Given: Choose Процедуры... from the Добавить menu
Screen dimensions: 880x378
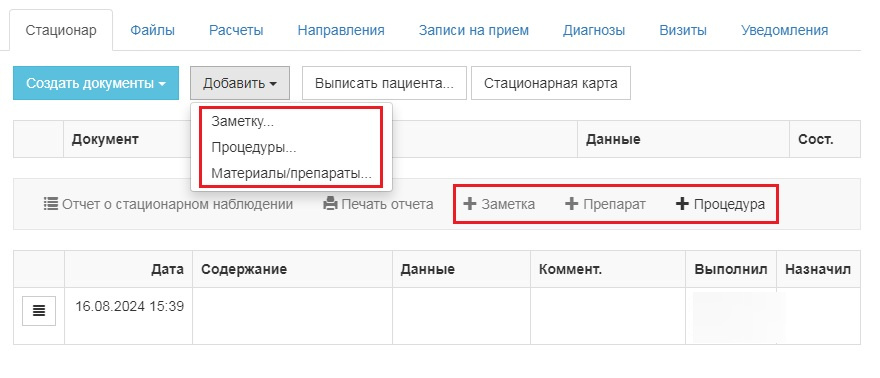Looking at the screenshot, I should 291,147.
